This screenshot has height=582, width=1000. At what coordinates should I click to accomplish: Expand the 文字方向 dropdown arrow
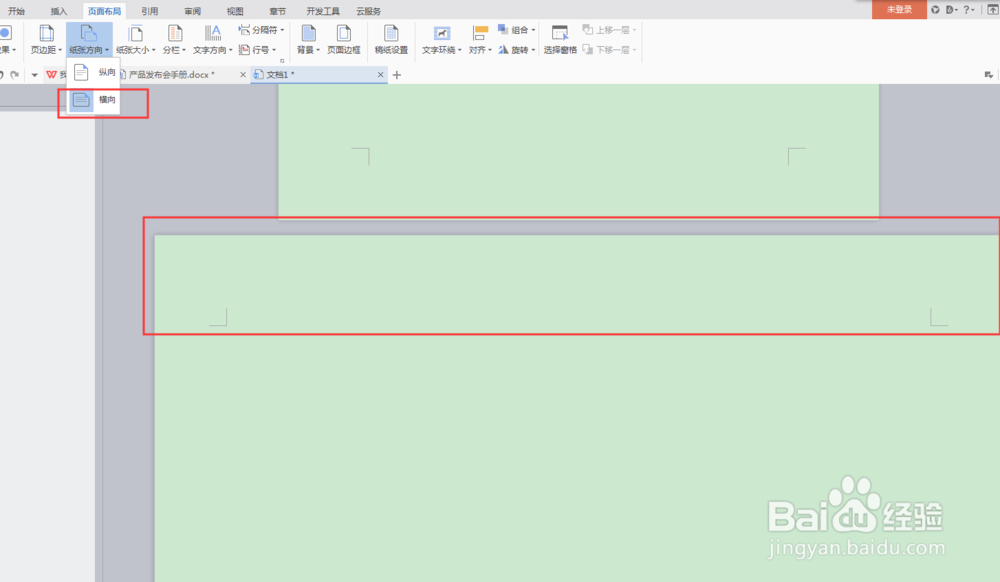click(x=230, y=50)
